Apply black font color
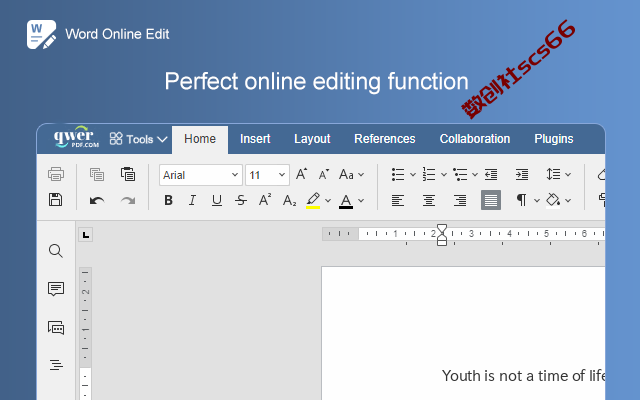Screen dimensions: 640x400 click(x=346, y=201)
